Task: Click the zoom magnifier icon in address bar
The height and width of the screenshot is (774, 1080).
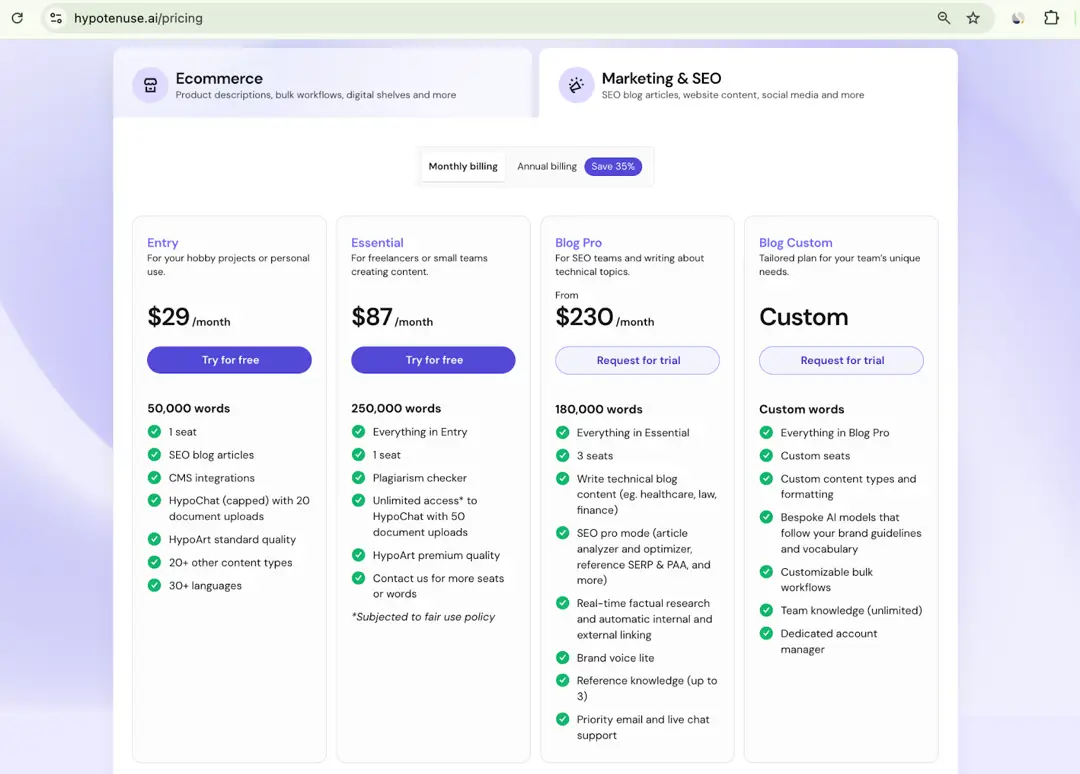Action: [944, 18]
